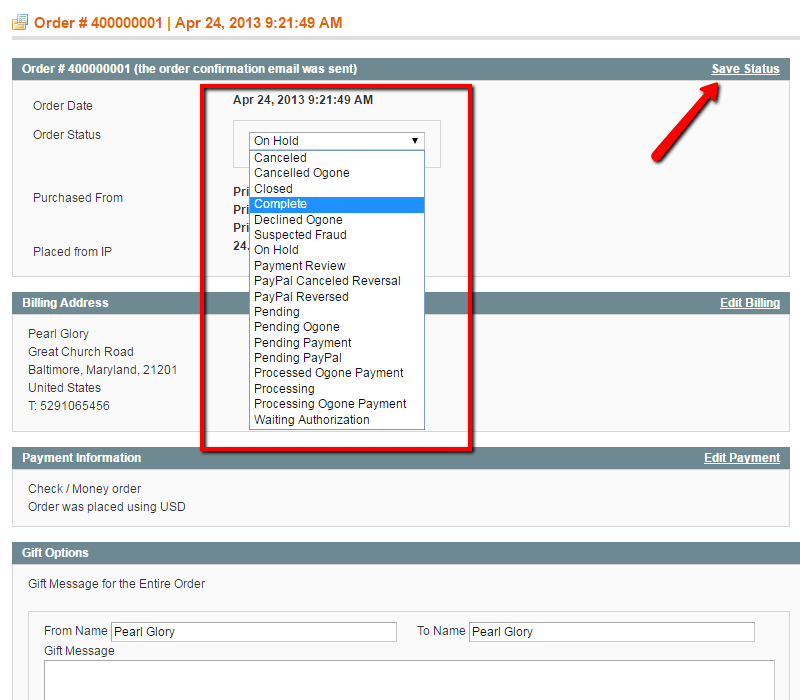
Task: Select Waiting Authorization at the list bottom
Action: pyautogui.click(x=312, y=420)
